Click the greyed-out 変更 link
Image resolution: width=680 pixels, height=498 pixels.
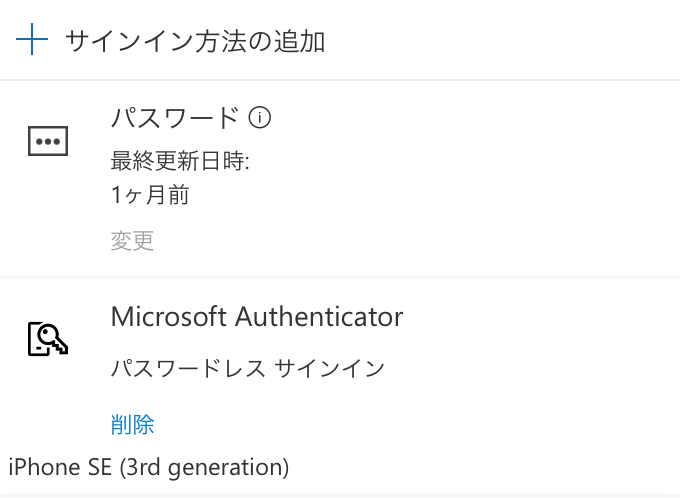pyautogui.click(x=132, y=241)
